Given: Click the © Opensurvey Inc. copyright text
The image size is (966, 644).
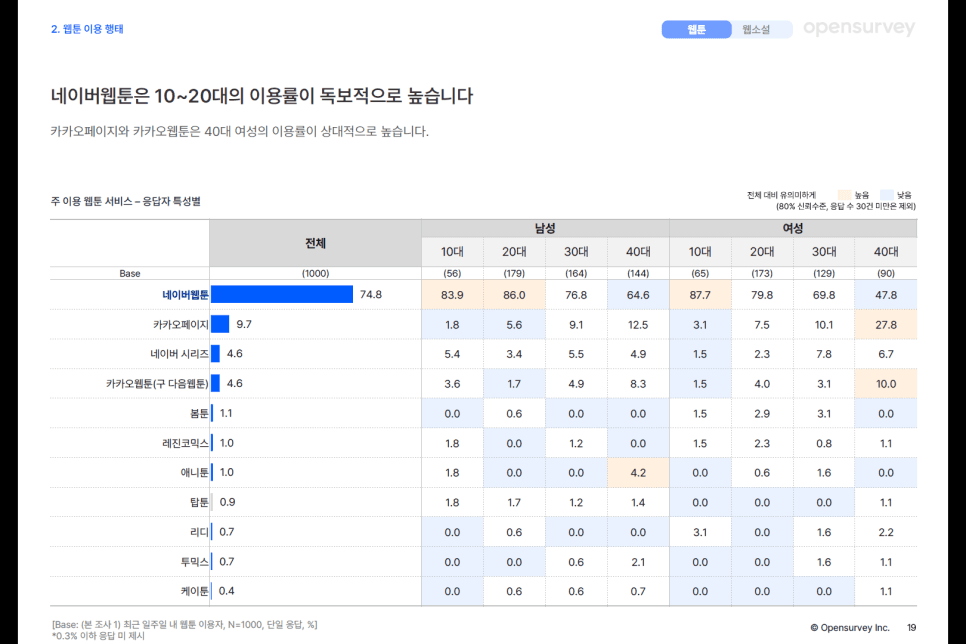Looking at the screenshot, I should 850,627.
